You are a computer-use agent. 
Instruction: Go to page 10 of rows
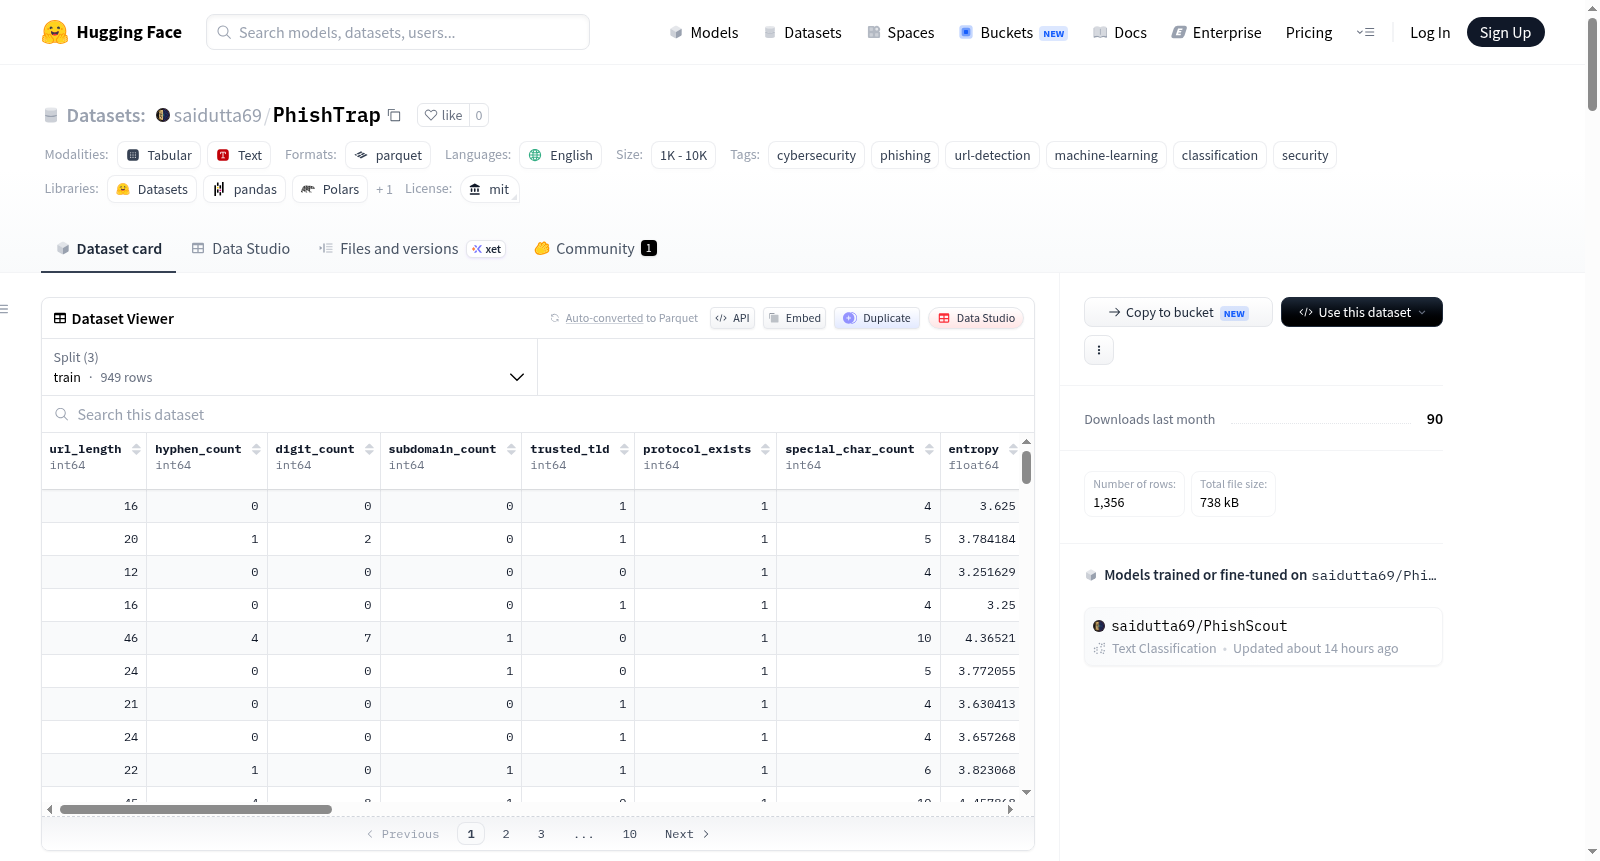[x=630, y=834]
